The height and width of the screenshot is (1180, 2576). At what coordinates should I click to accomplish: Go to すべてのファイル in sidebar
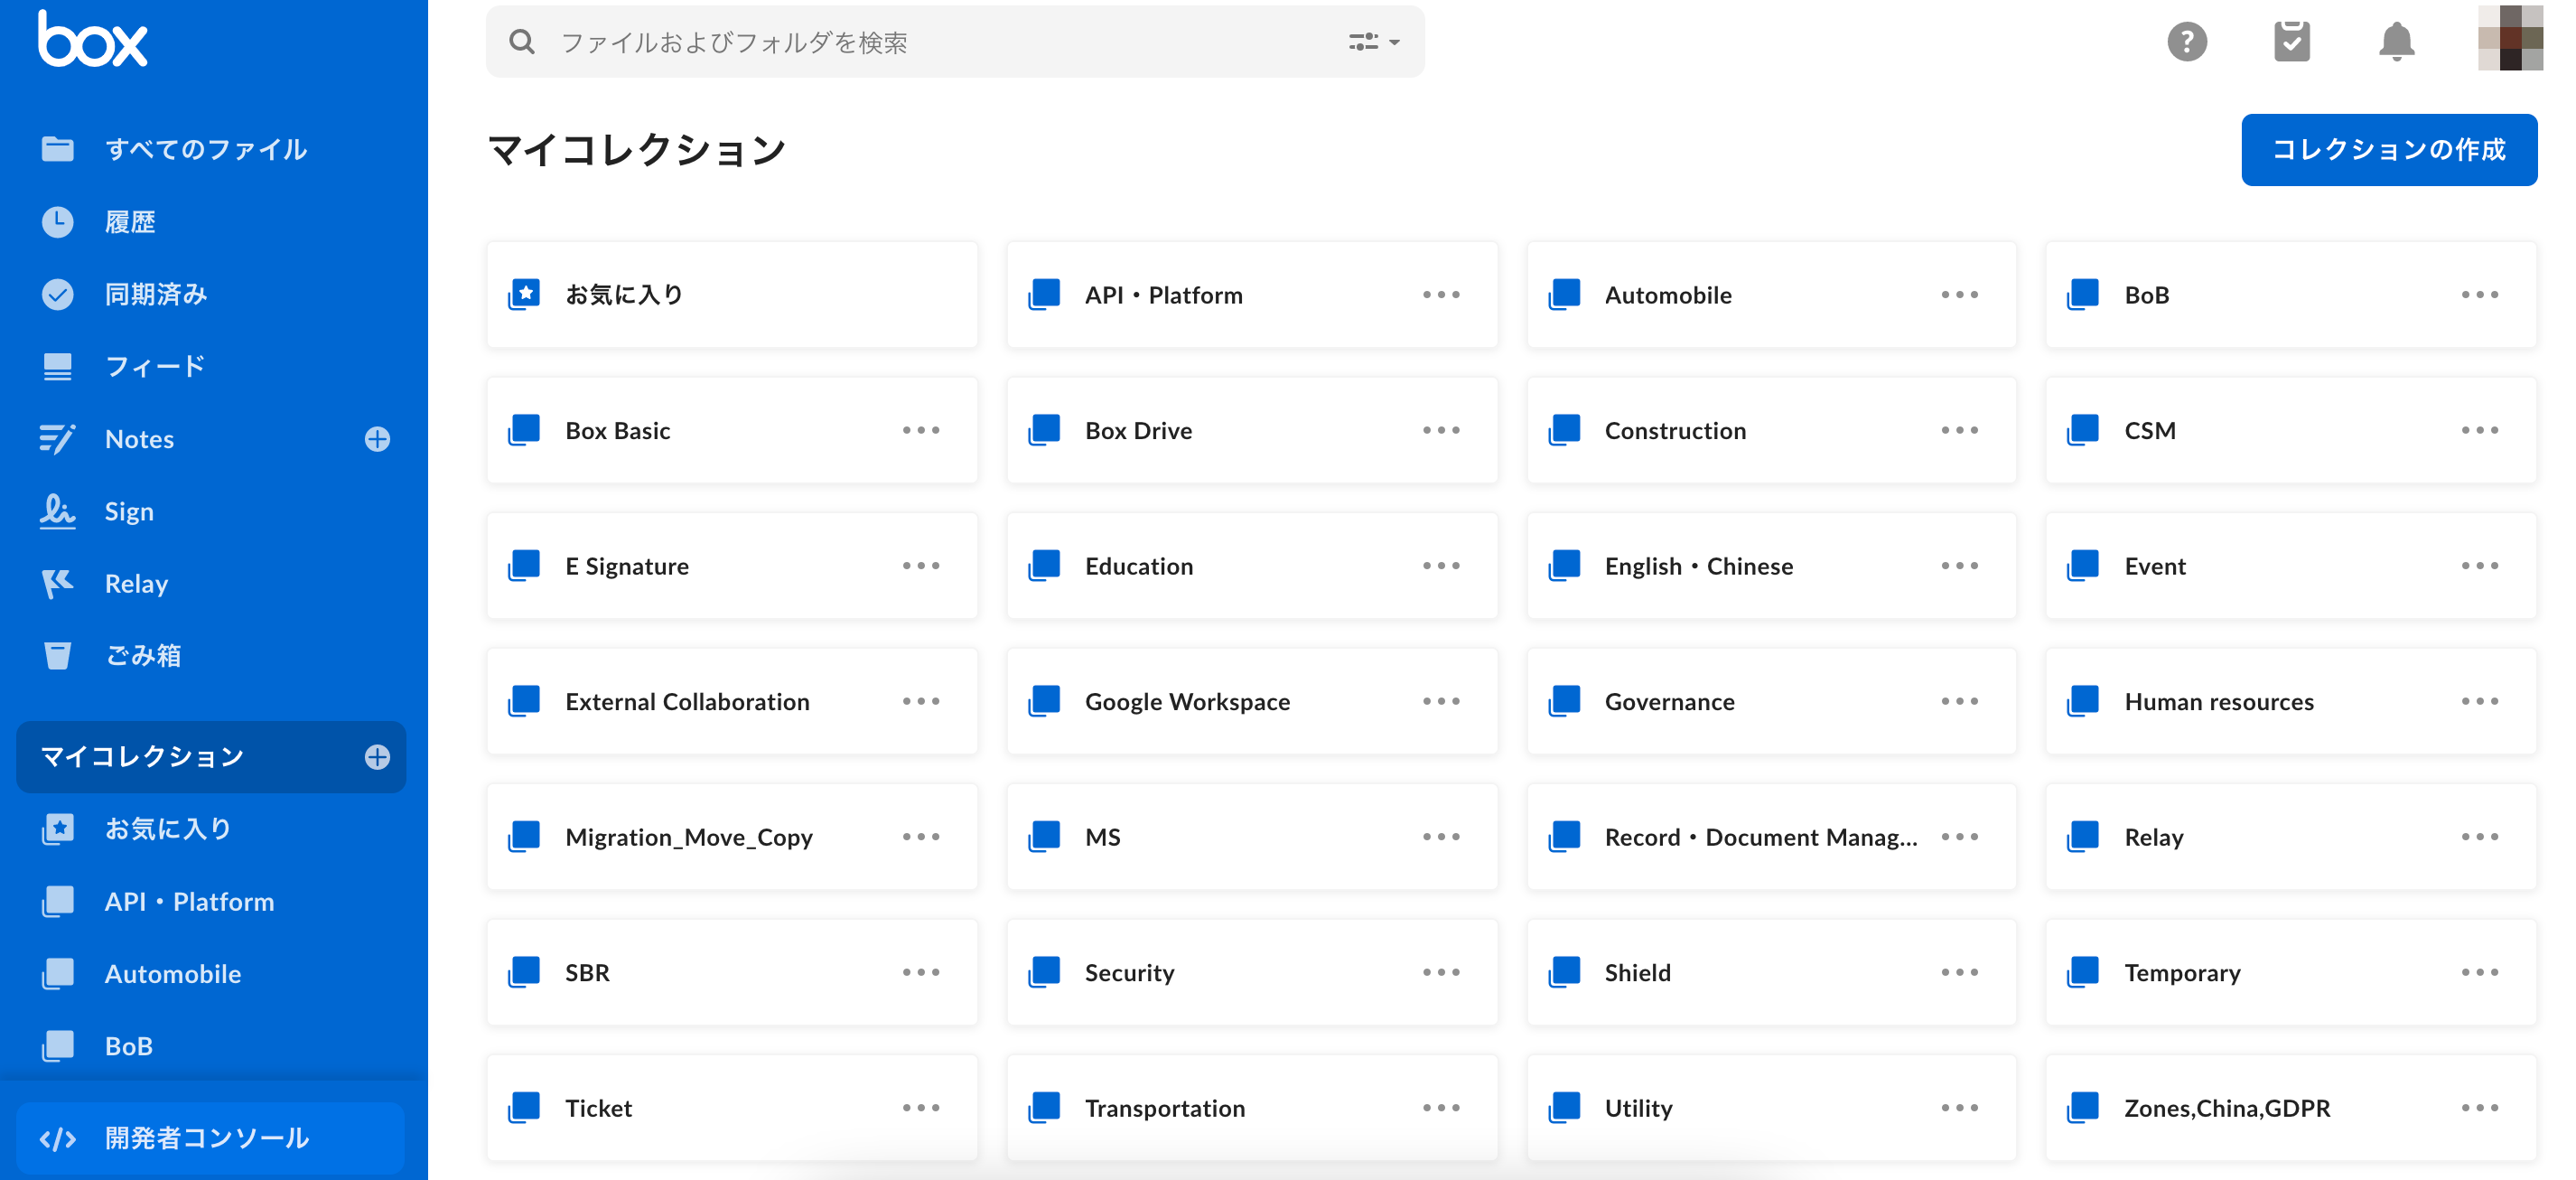point(205,149)
